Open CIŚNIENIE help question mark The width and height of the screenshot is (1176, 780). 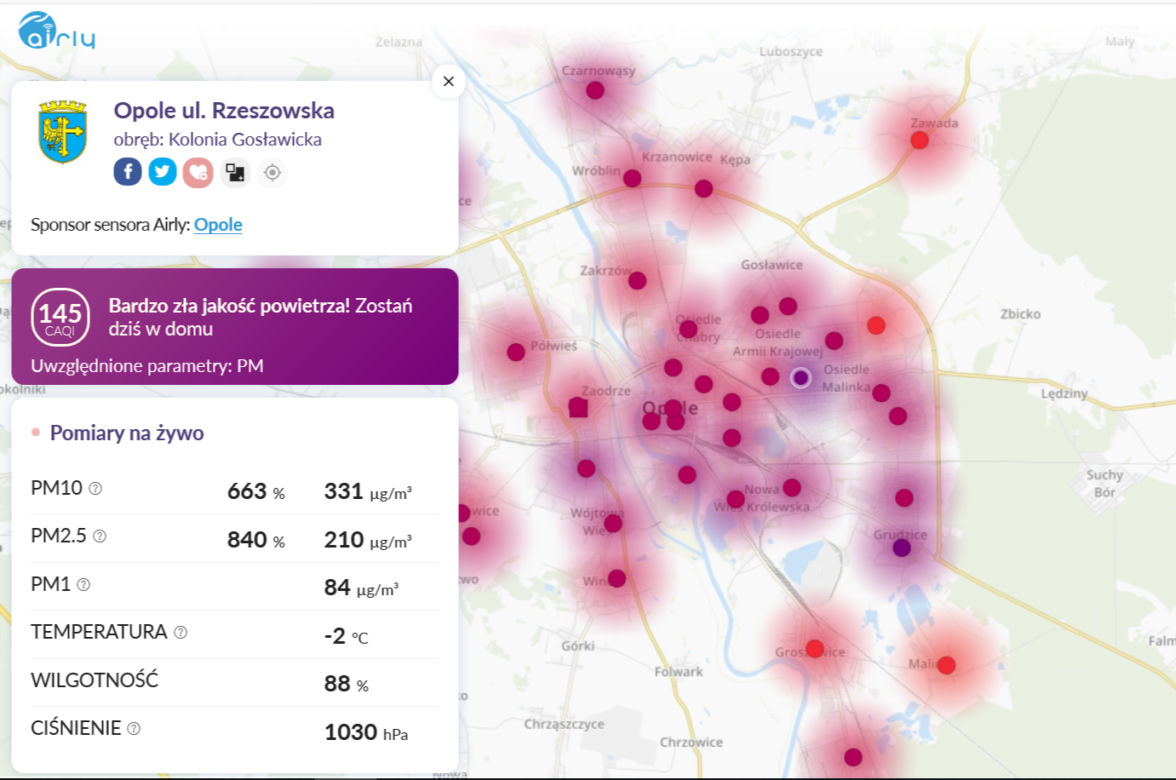click(134, 728)
